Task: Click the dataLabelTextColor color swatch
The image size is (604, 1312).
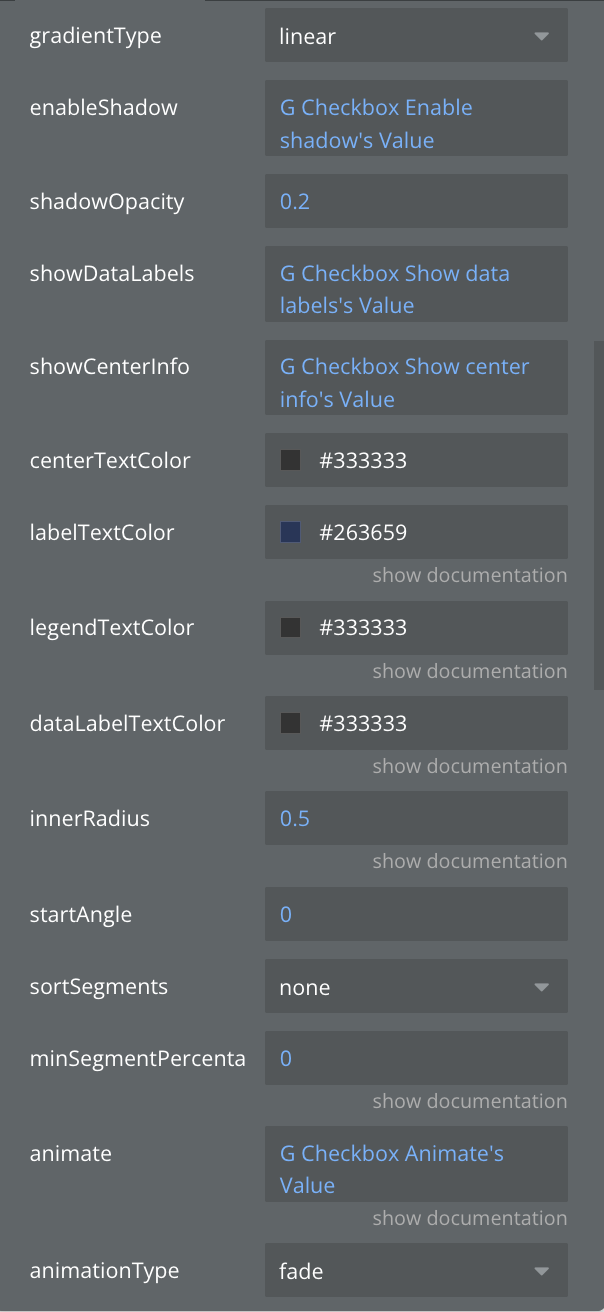Action: [x=291, y=724]
